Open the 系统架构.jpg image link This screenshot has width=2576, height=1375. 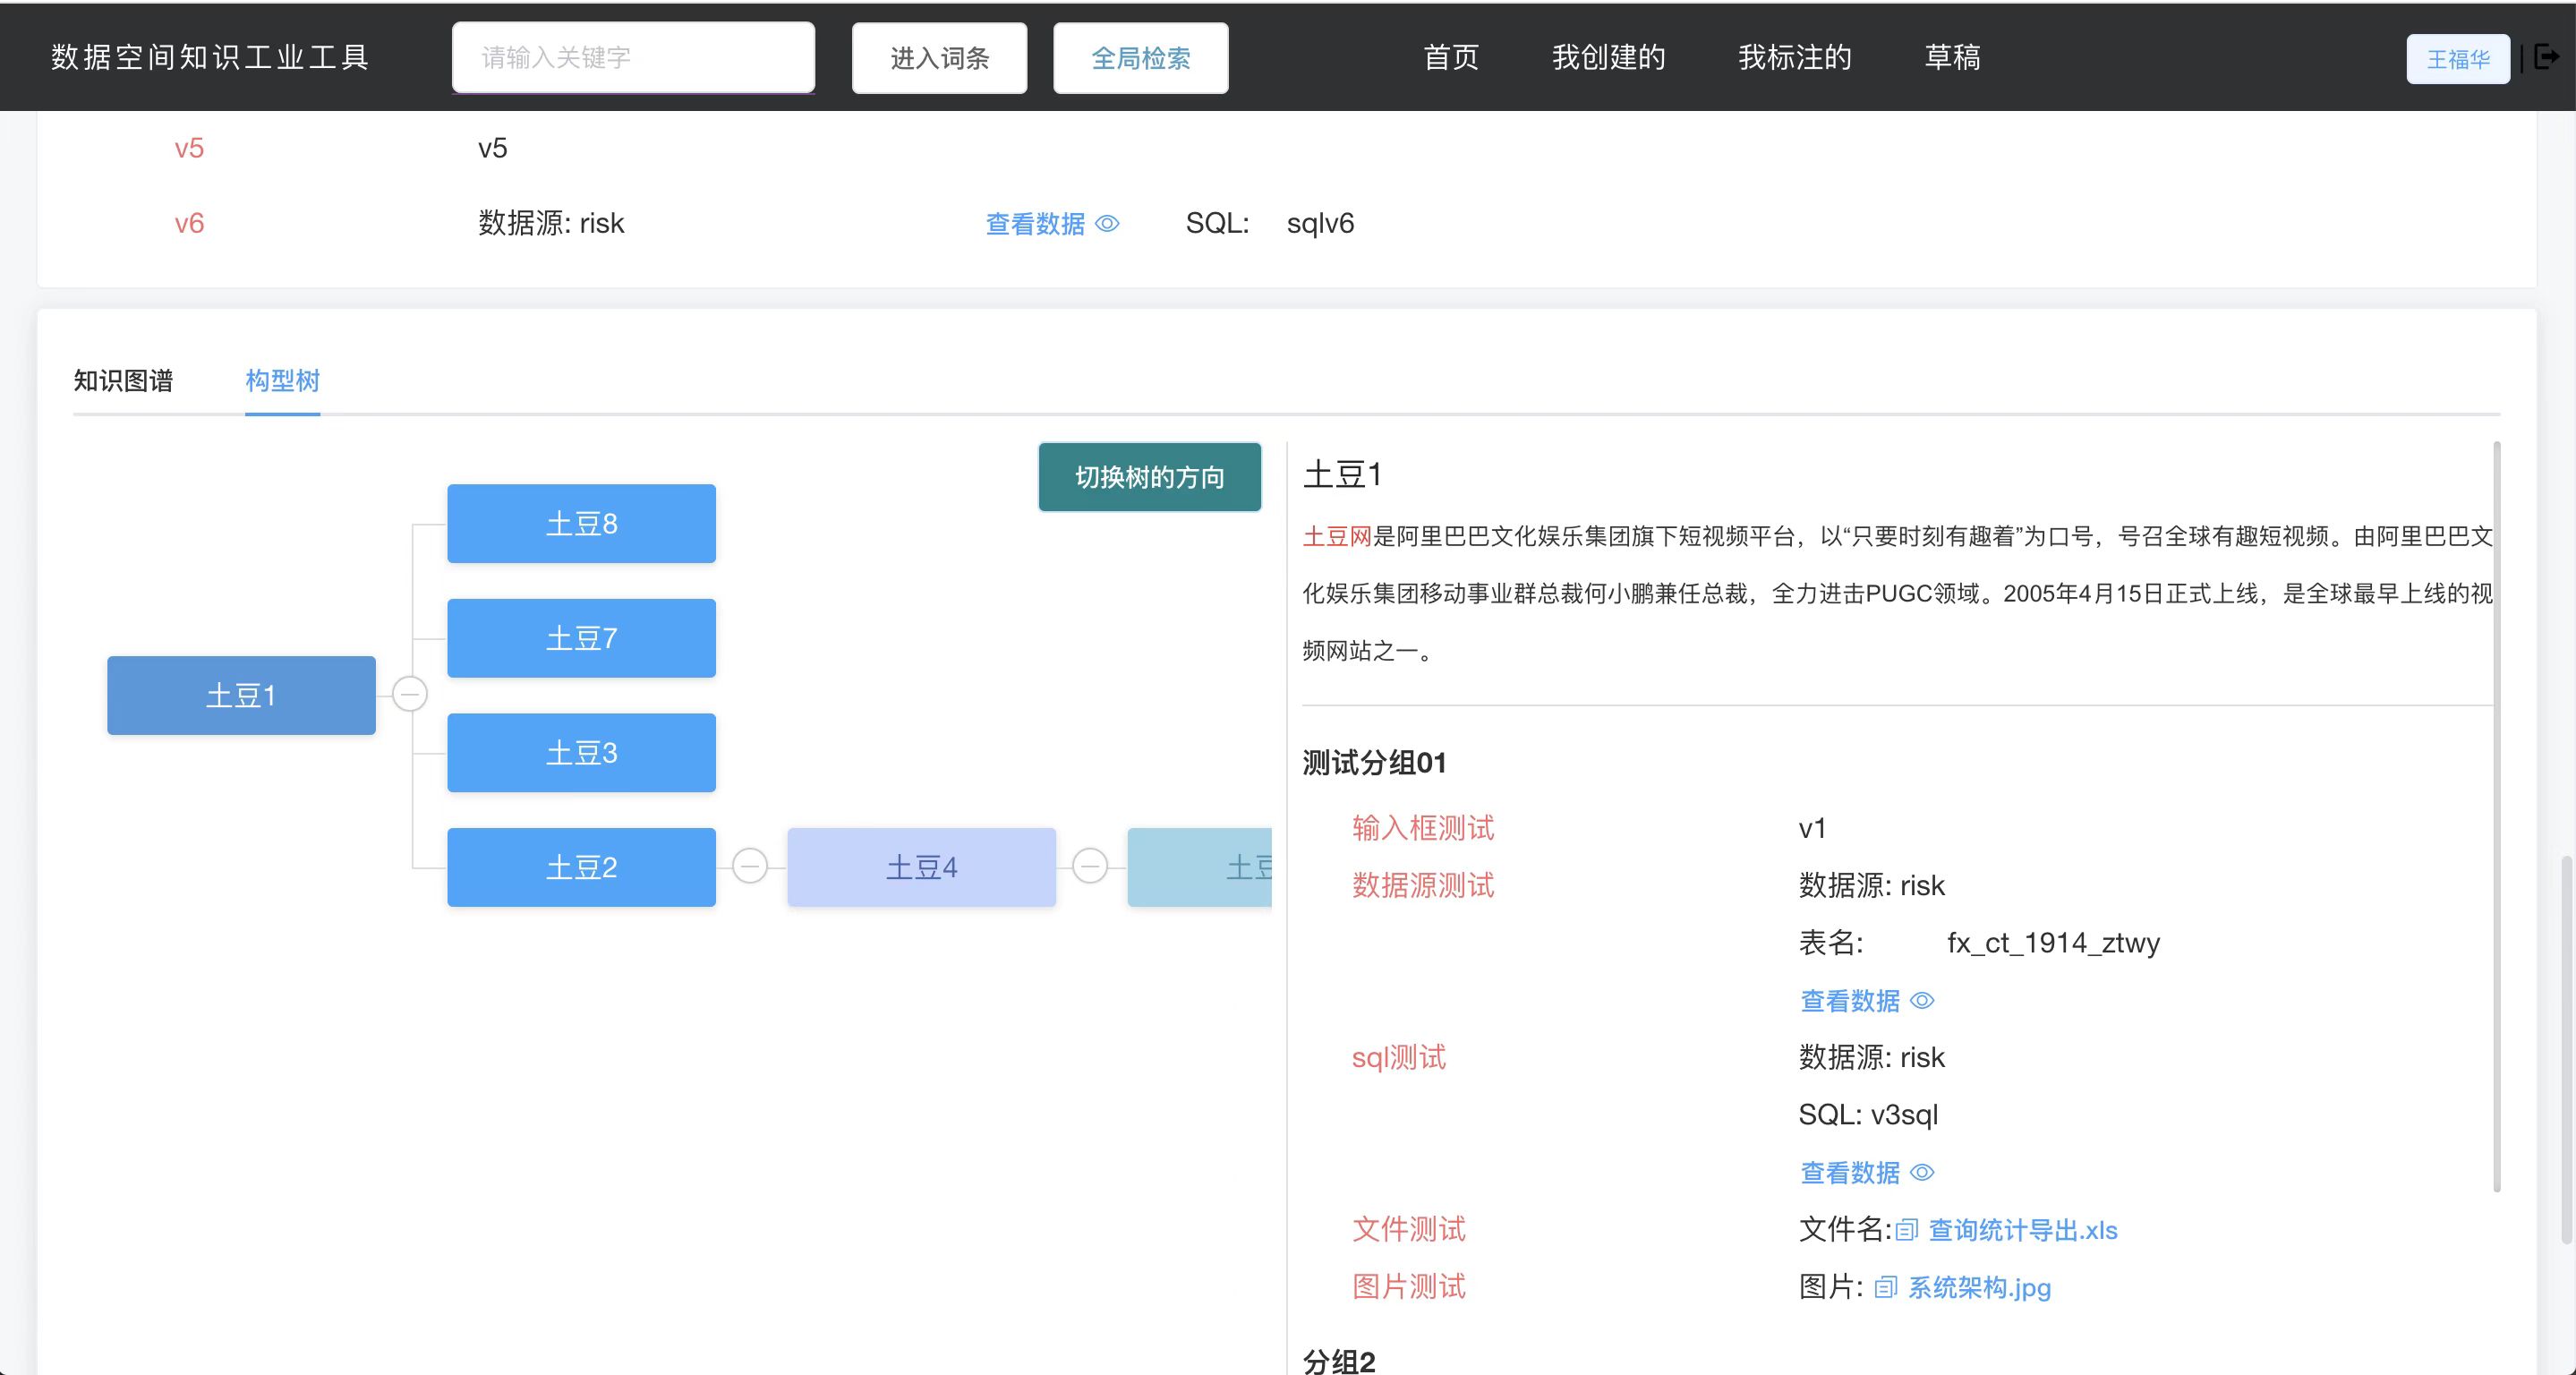click(1979, 1287)
